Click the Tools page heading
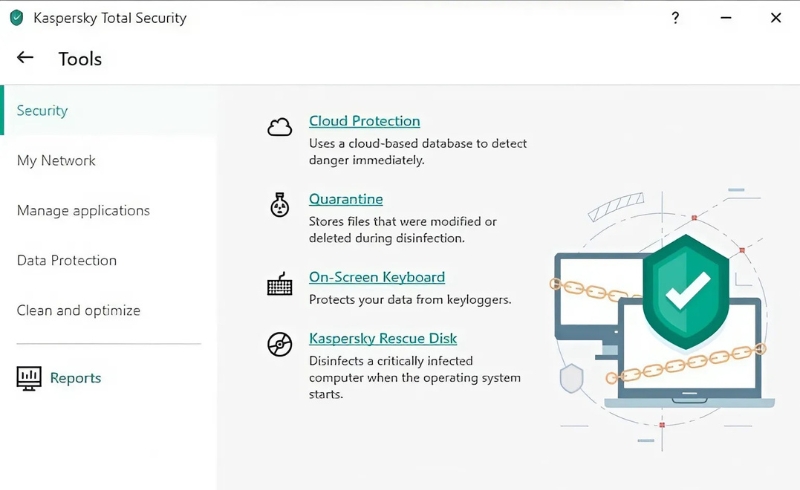This screenshot has height=490, width=800. point(80,59)
